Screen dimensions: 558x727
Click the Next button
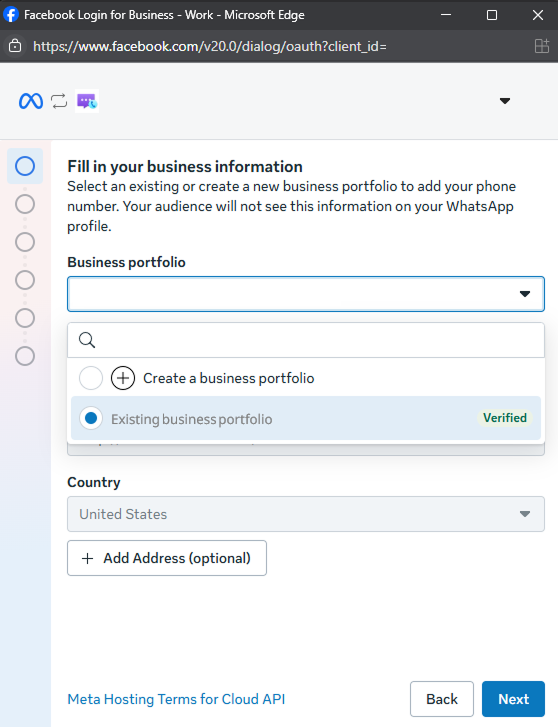click(513, 699)
